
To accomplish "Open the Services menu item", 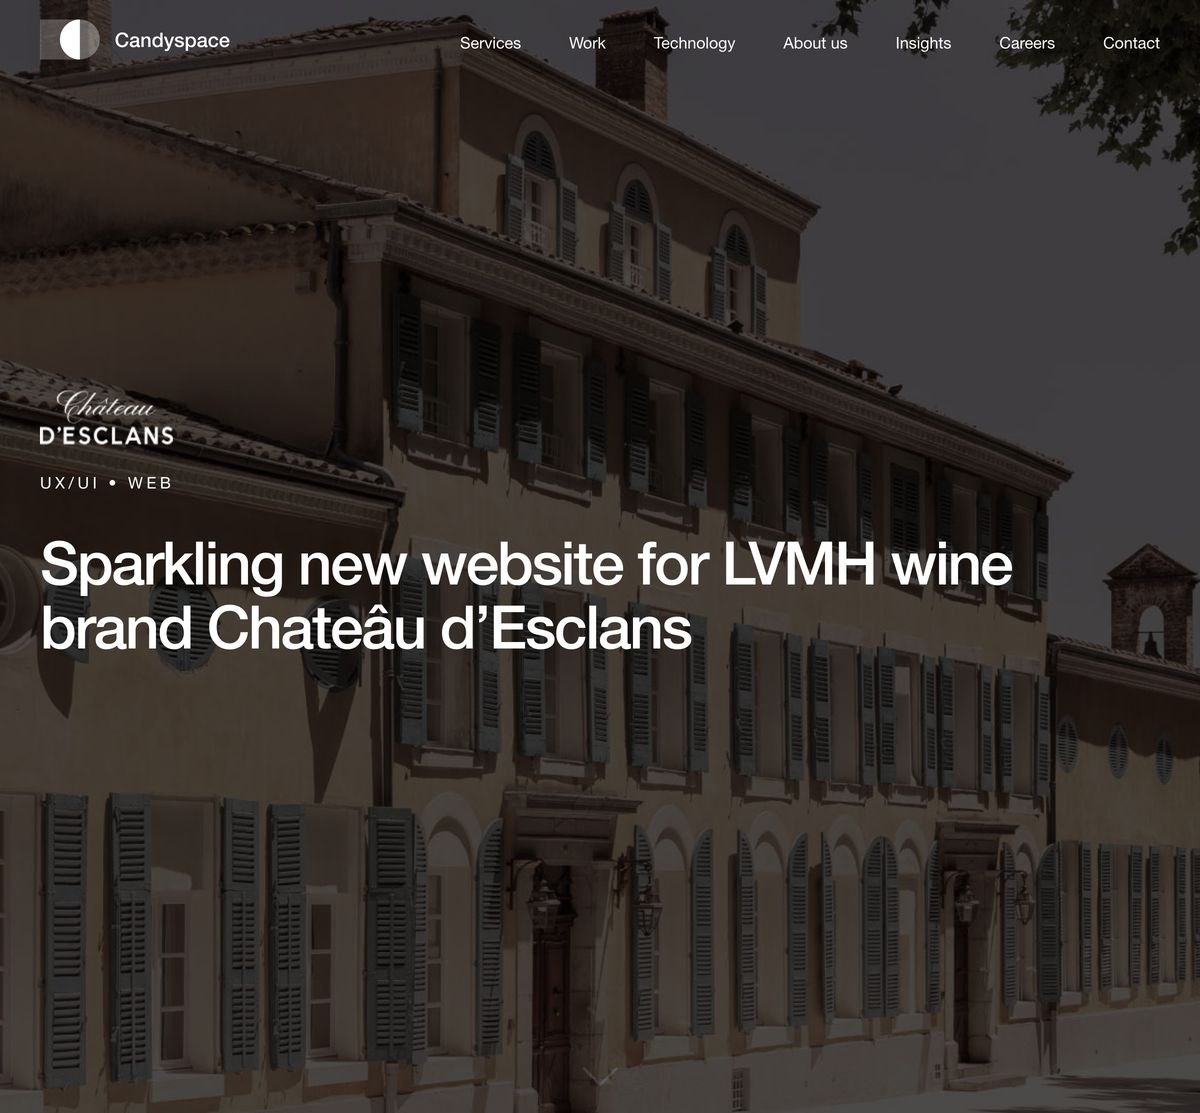I will (490, 43).
